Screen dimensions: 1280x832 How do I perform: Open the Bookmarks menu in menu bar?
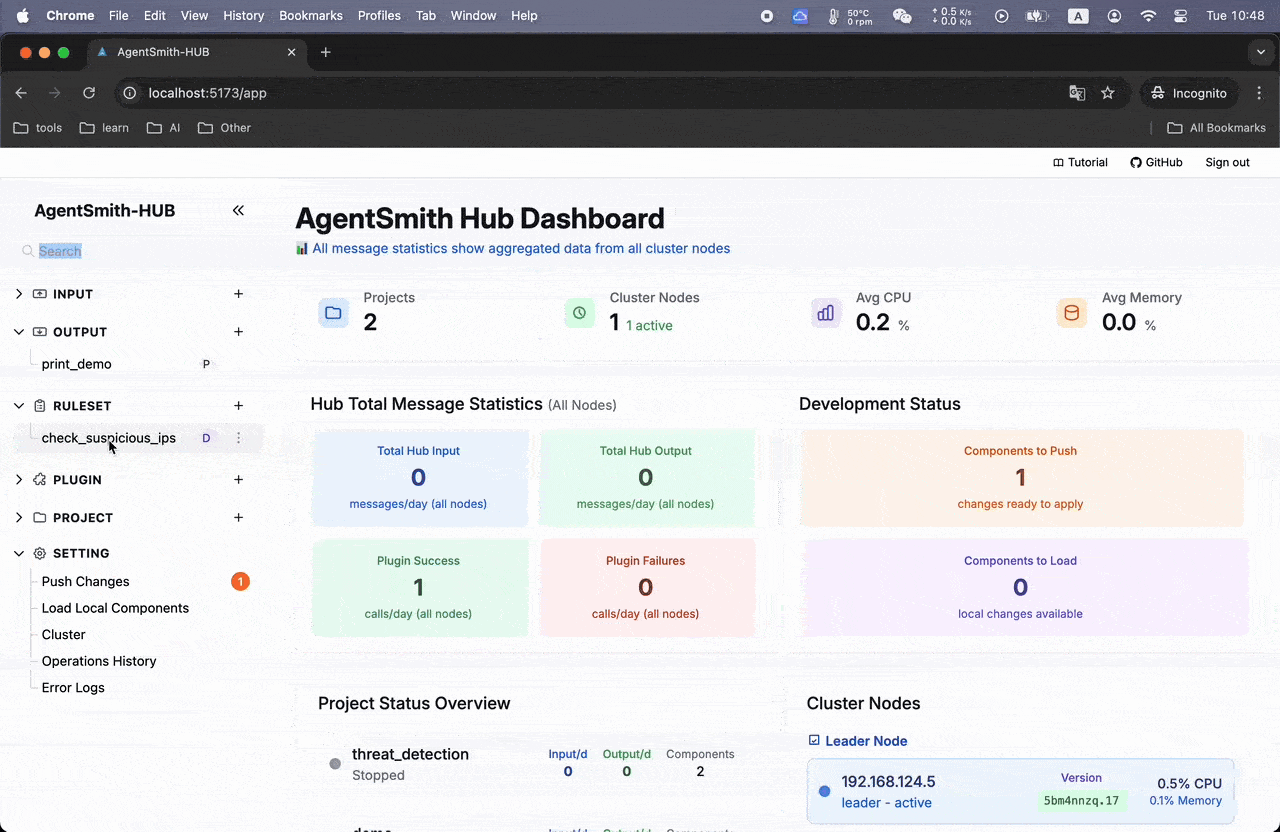point(311,16)
